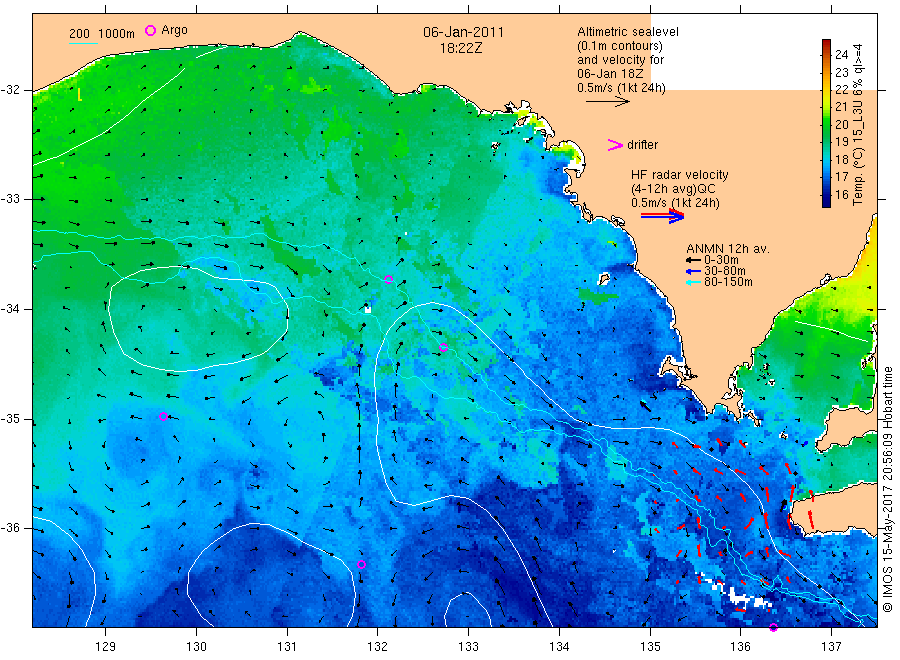Click the magenta Argo circle in the legend
900x660 pixels.
tap(150, 30)
